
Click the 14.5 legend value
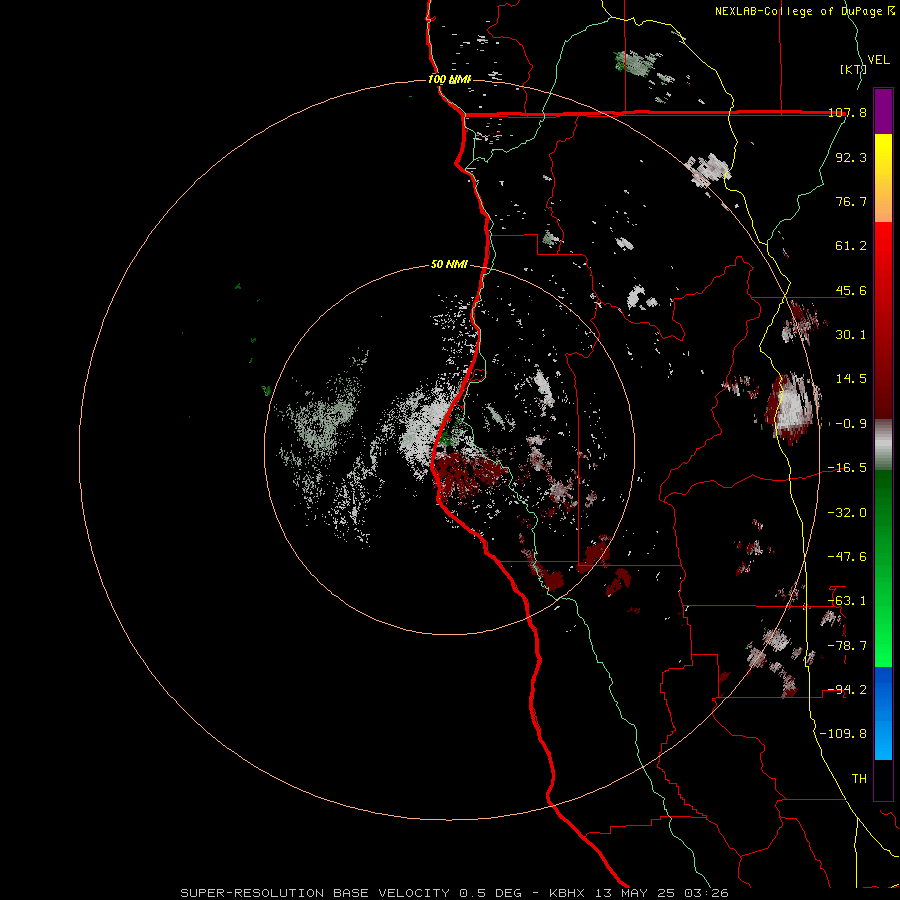851,379
